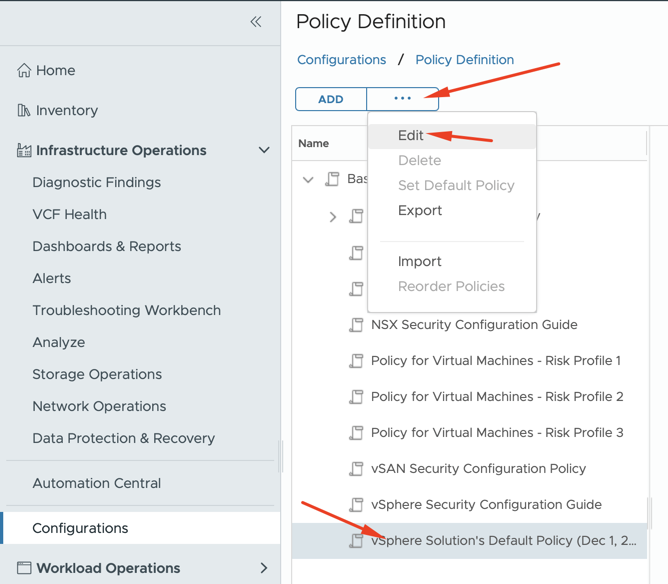Select NSX Security Configuration Guide policy
The width and height of the screenshot is (668, 584).
point(474,325)
